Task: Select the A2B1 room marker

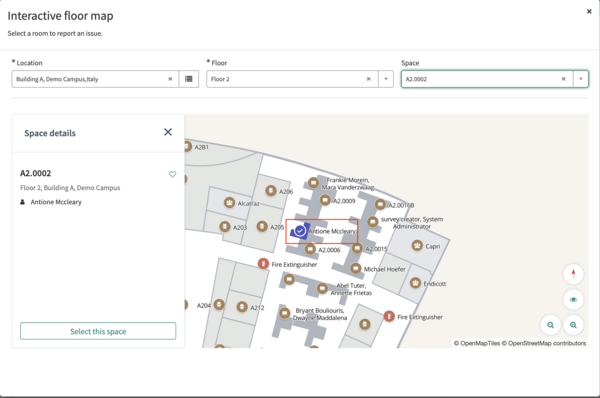Action: (187, 146)
